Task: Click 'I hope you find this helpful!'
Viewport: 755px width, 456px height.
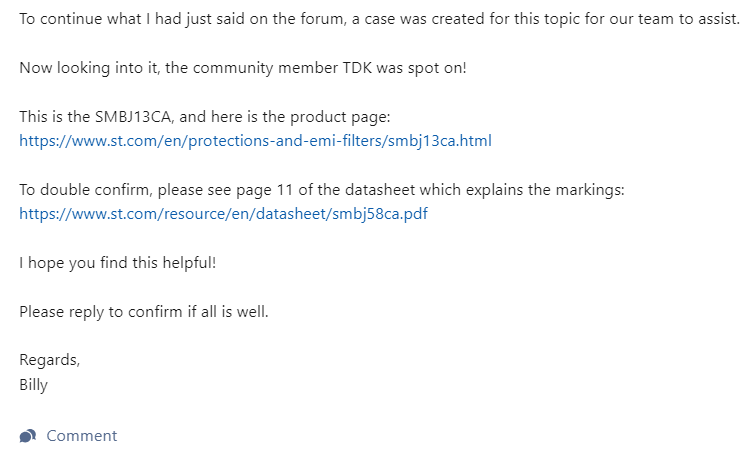Action: click(117, 263)
